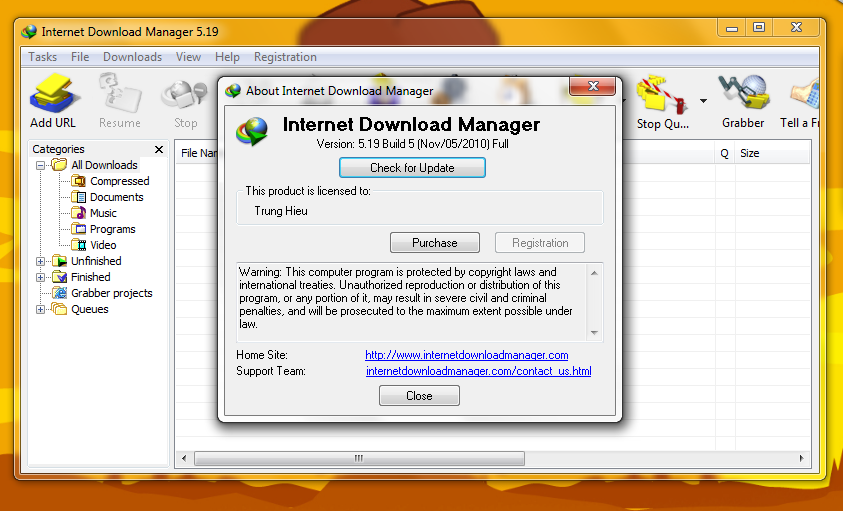Open the Tasks menu

[x=42, y=57]
